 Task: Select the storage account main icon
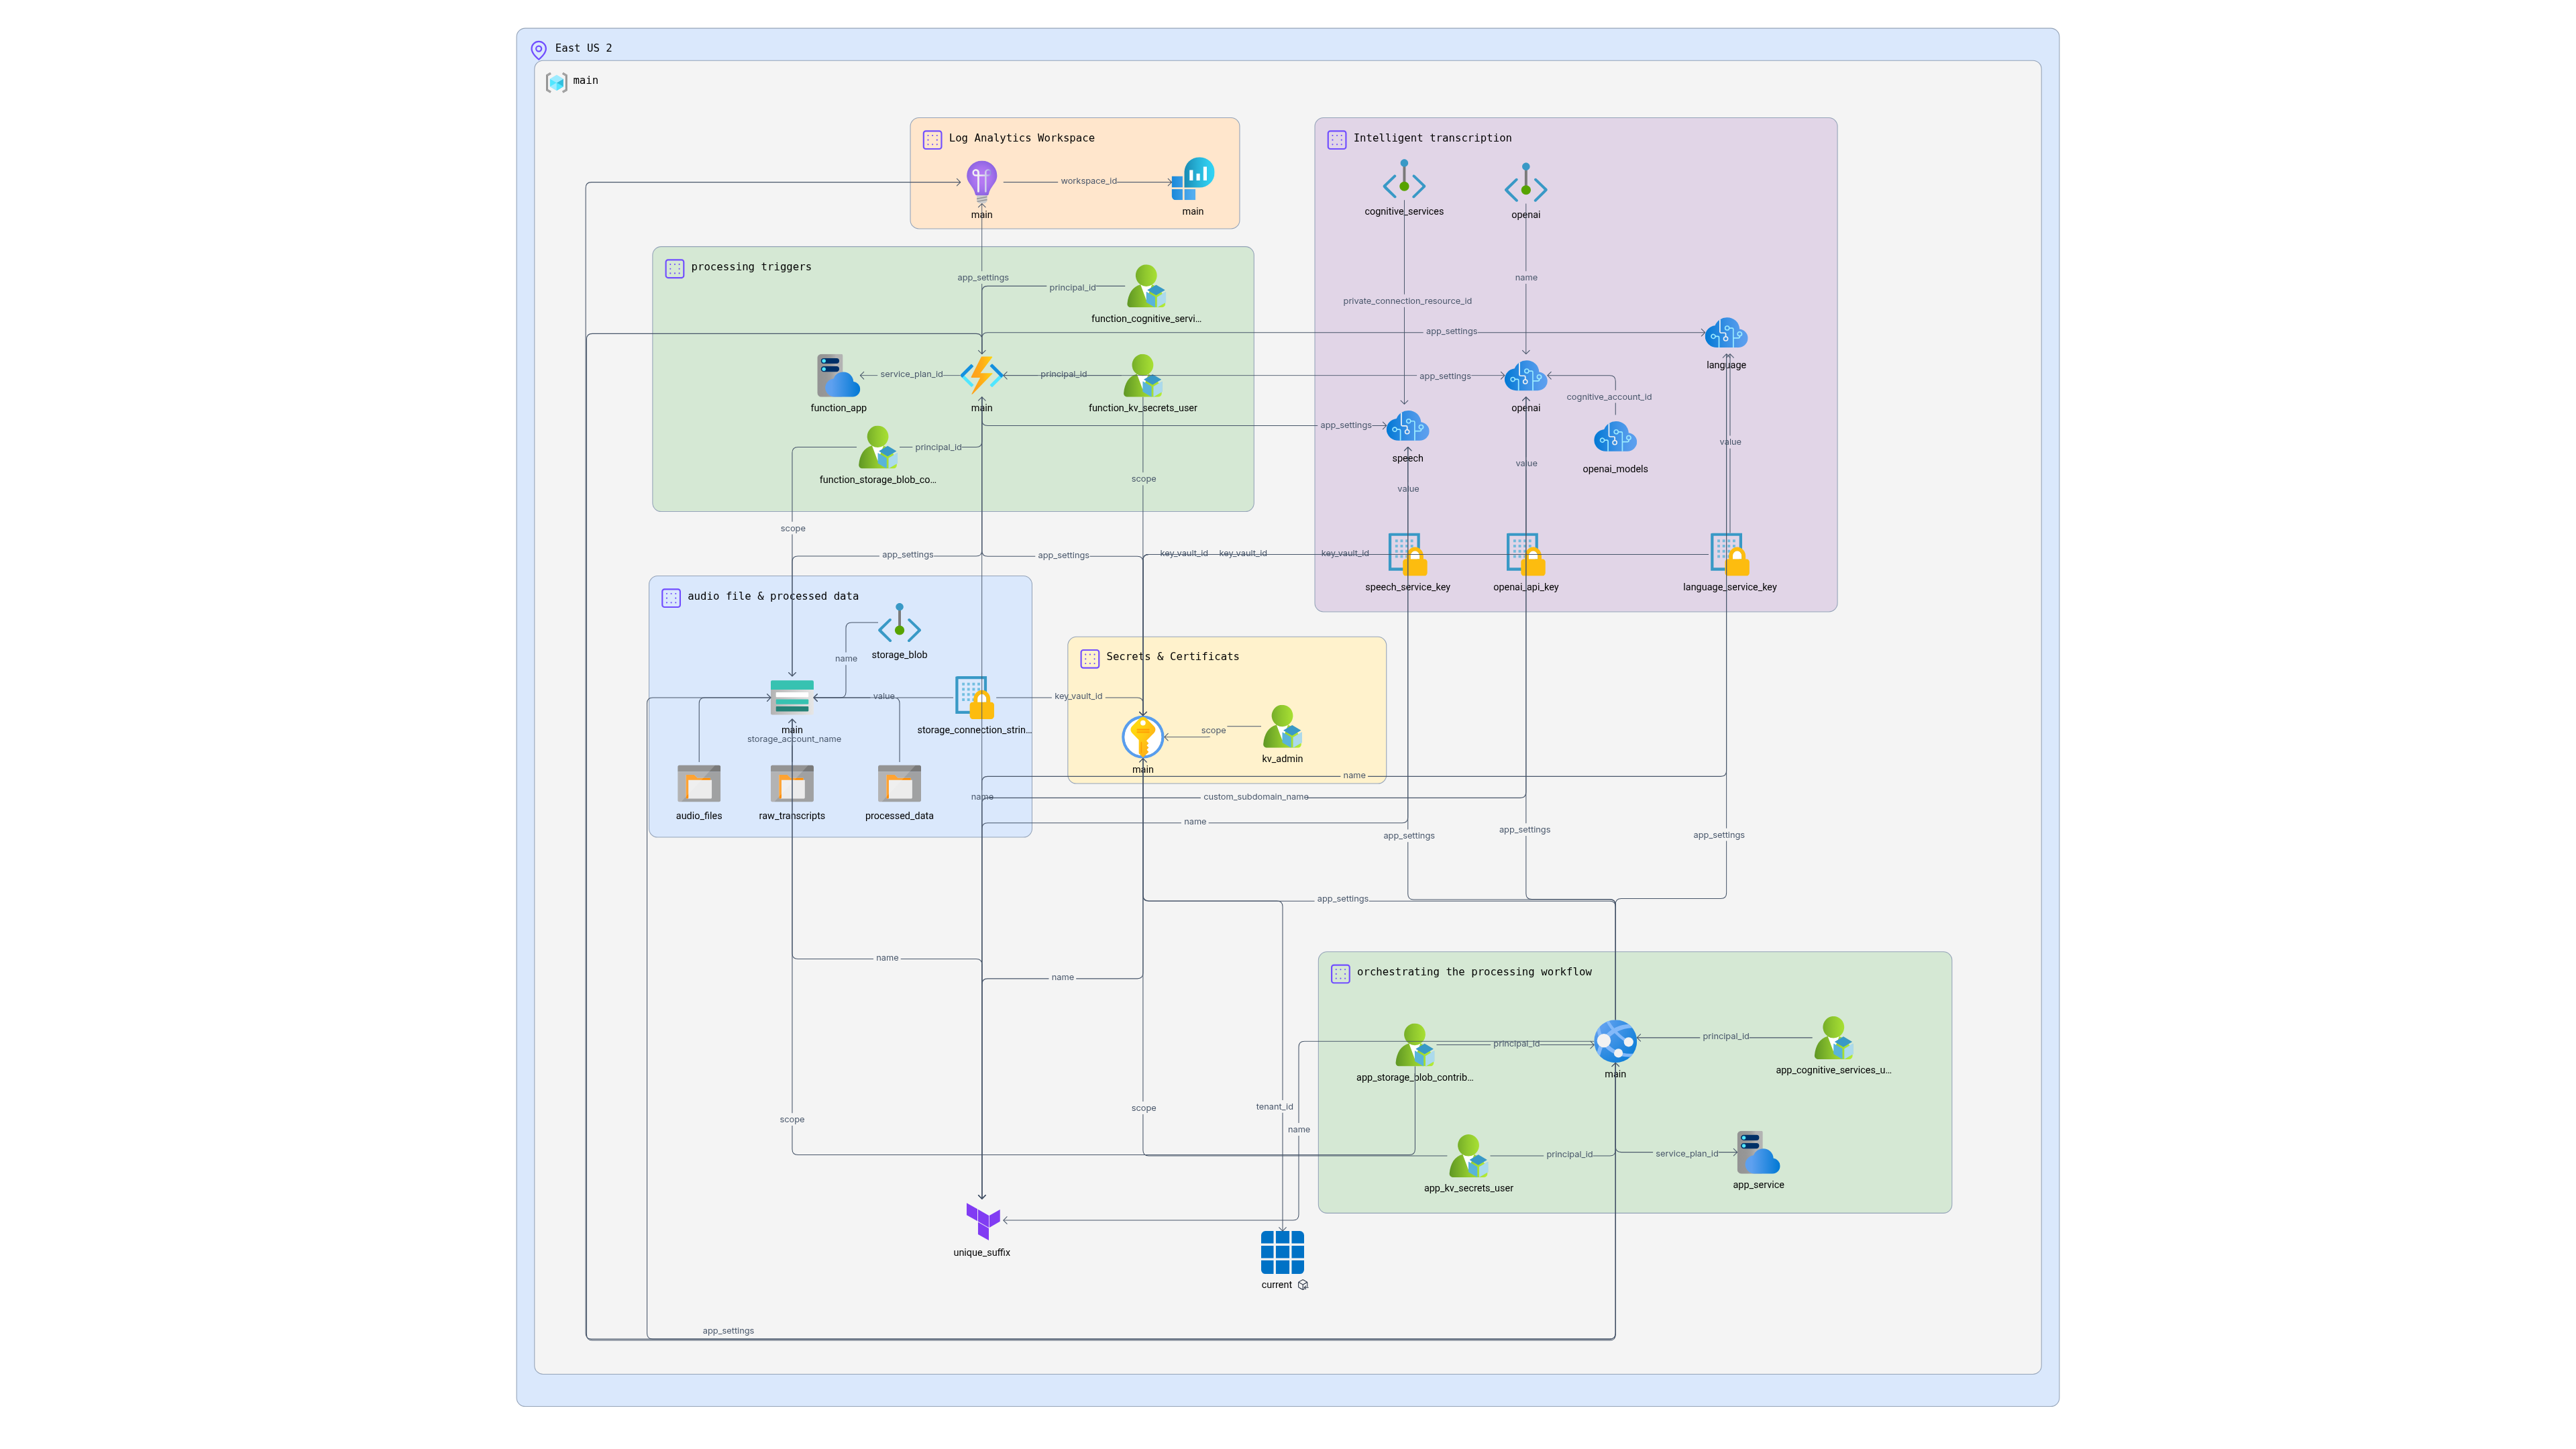pos(791,698)
